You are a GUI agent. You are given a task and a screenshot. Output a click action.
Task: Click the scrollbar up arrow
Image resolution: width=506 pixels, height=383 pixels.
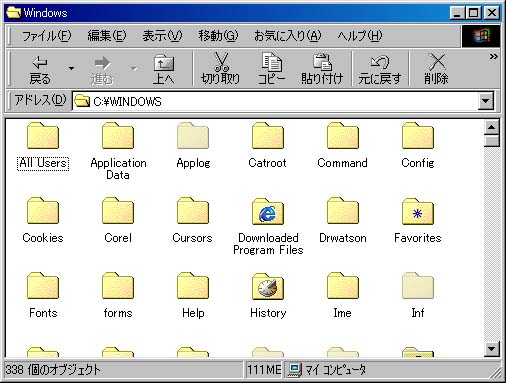tap(492, 127)
